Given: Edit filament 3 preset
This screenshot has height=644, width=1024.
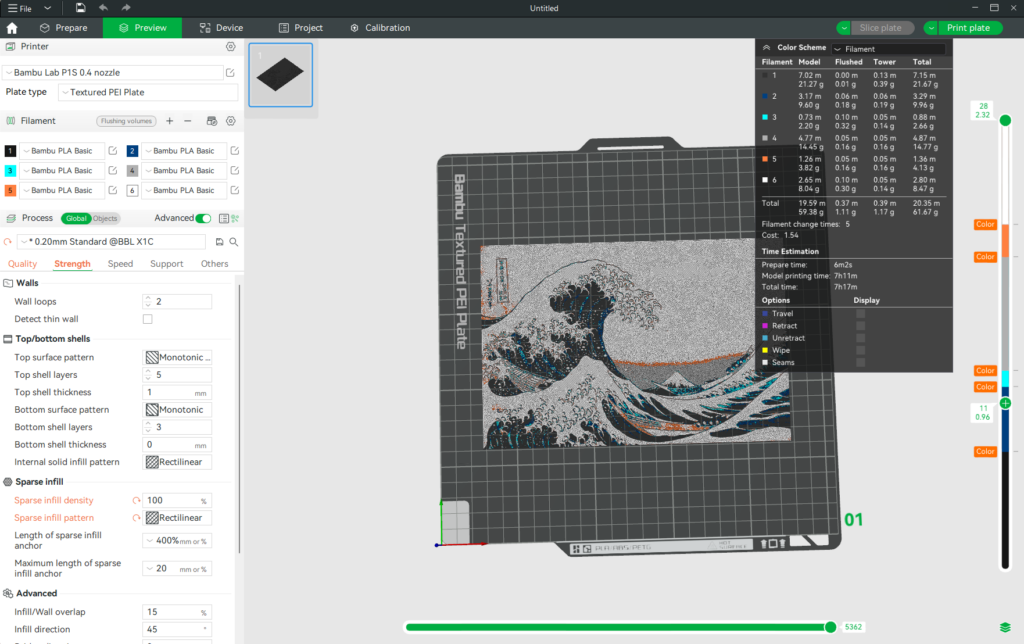Looking at the screenshot, I should [x=113, y=170].
